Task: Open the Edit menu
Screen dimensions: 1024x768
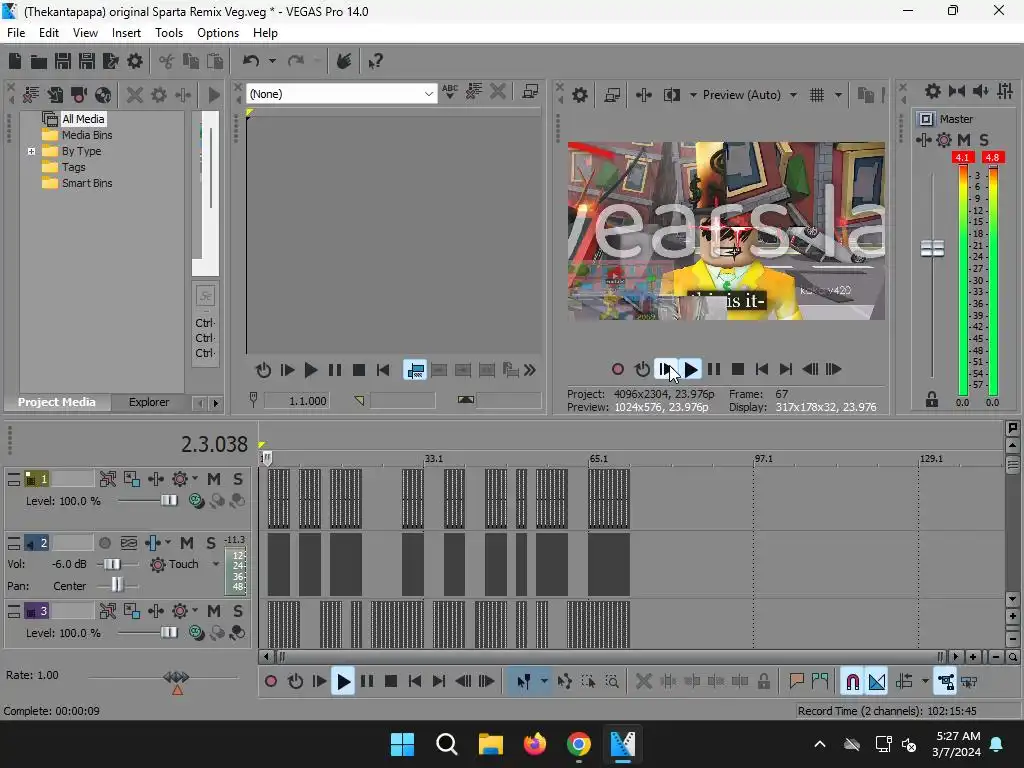Action: (x=48, y=33)
